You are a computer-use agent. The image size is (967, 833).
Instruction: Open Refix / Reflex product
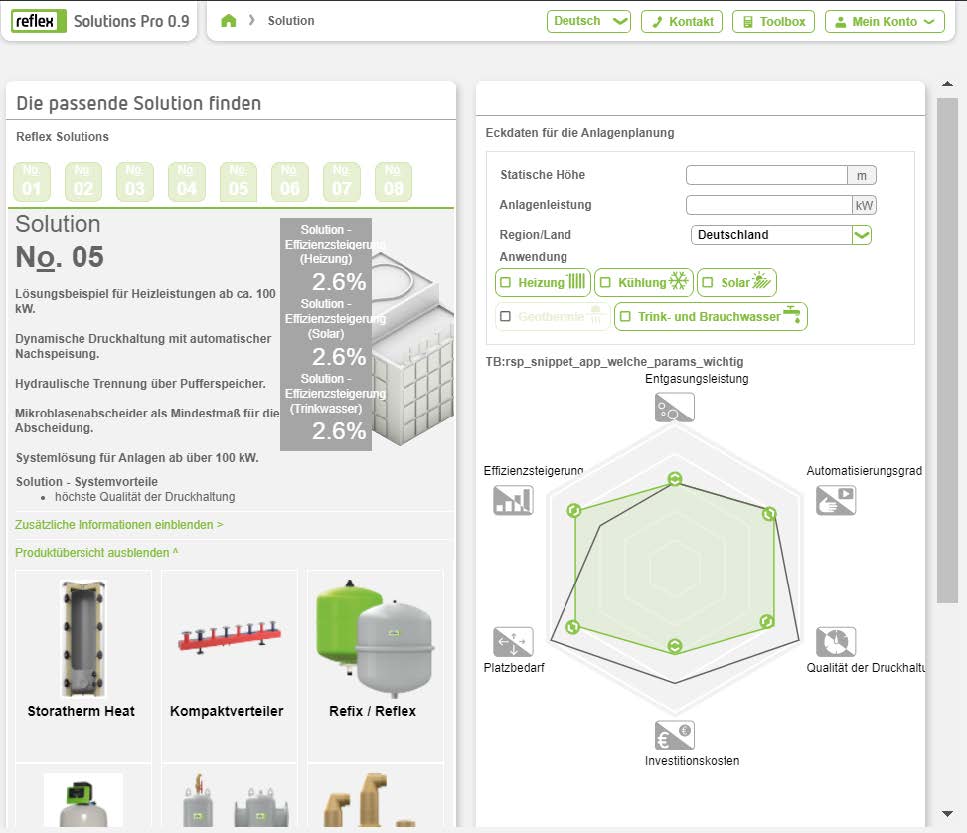pyautogui.click(x=375, y=666)
